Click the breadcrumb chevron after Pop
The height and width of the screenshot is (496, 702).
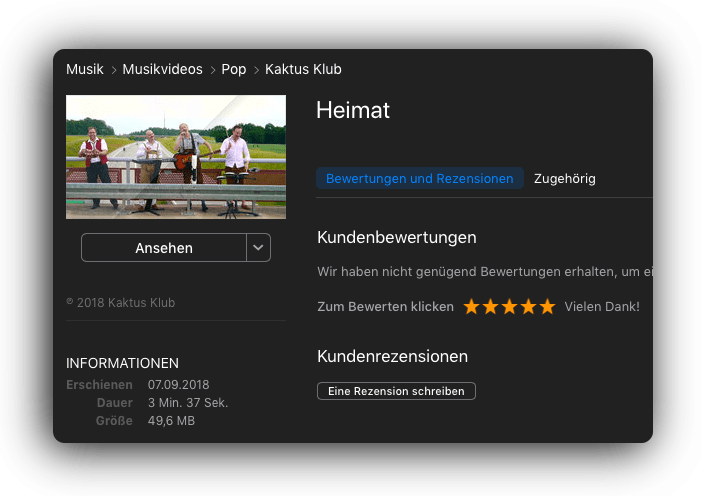256,70
